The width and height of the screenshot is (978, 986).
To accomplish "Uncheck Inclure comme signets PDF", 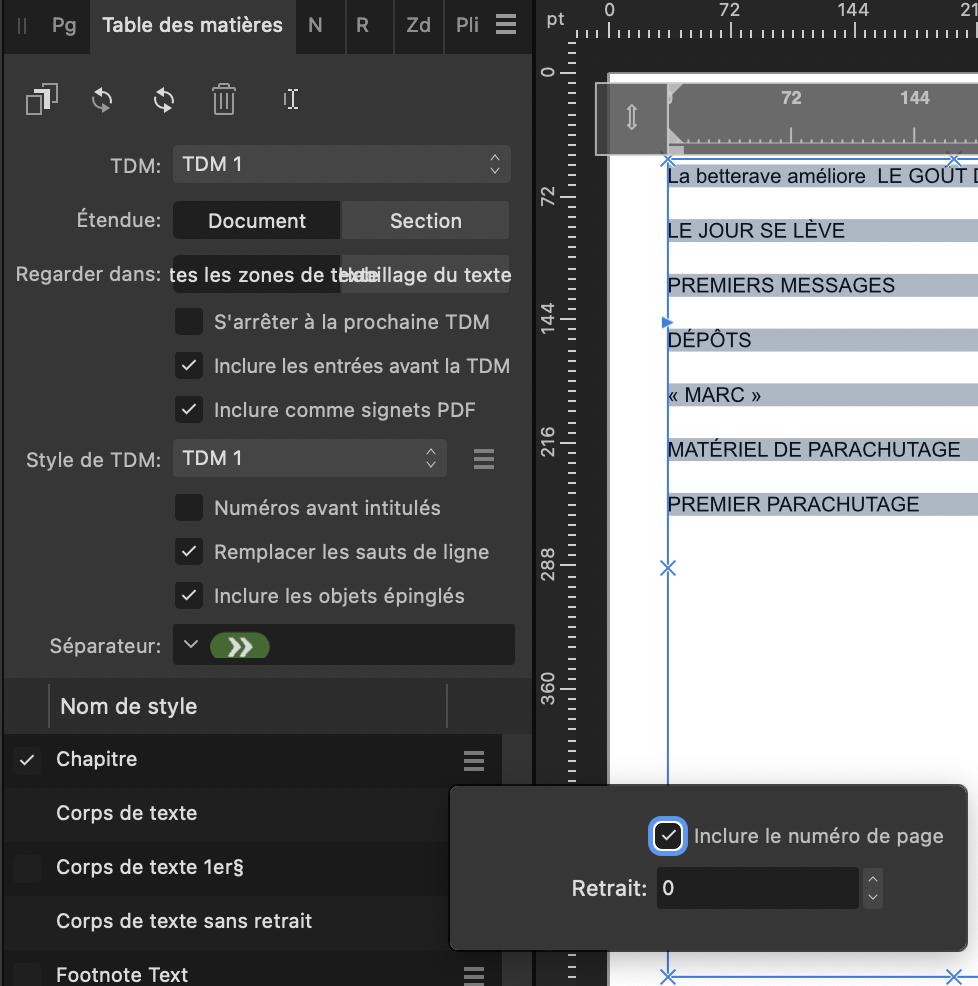I will (x=189, y=409).
